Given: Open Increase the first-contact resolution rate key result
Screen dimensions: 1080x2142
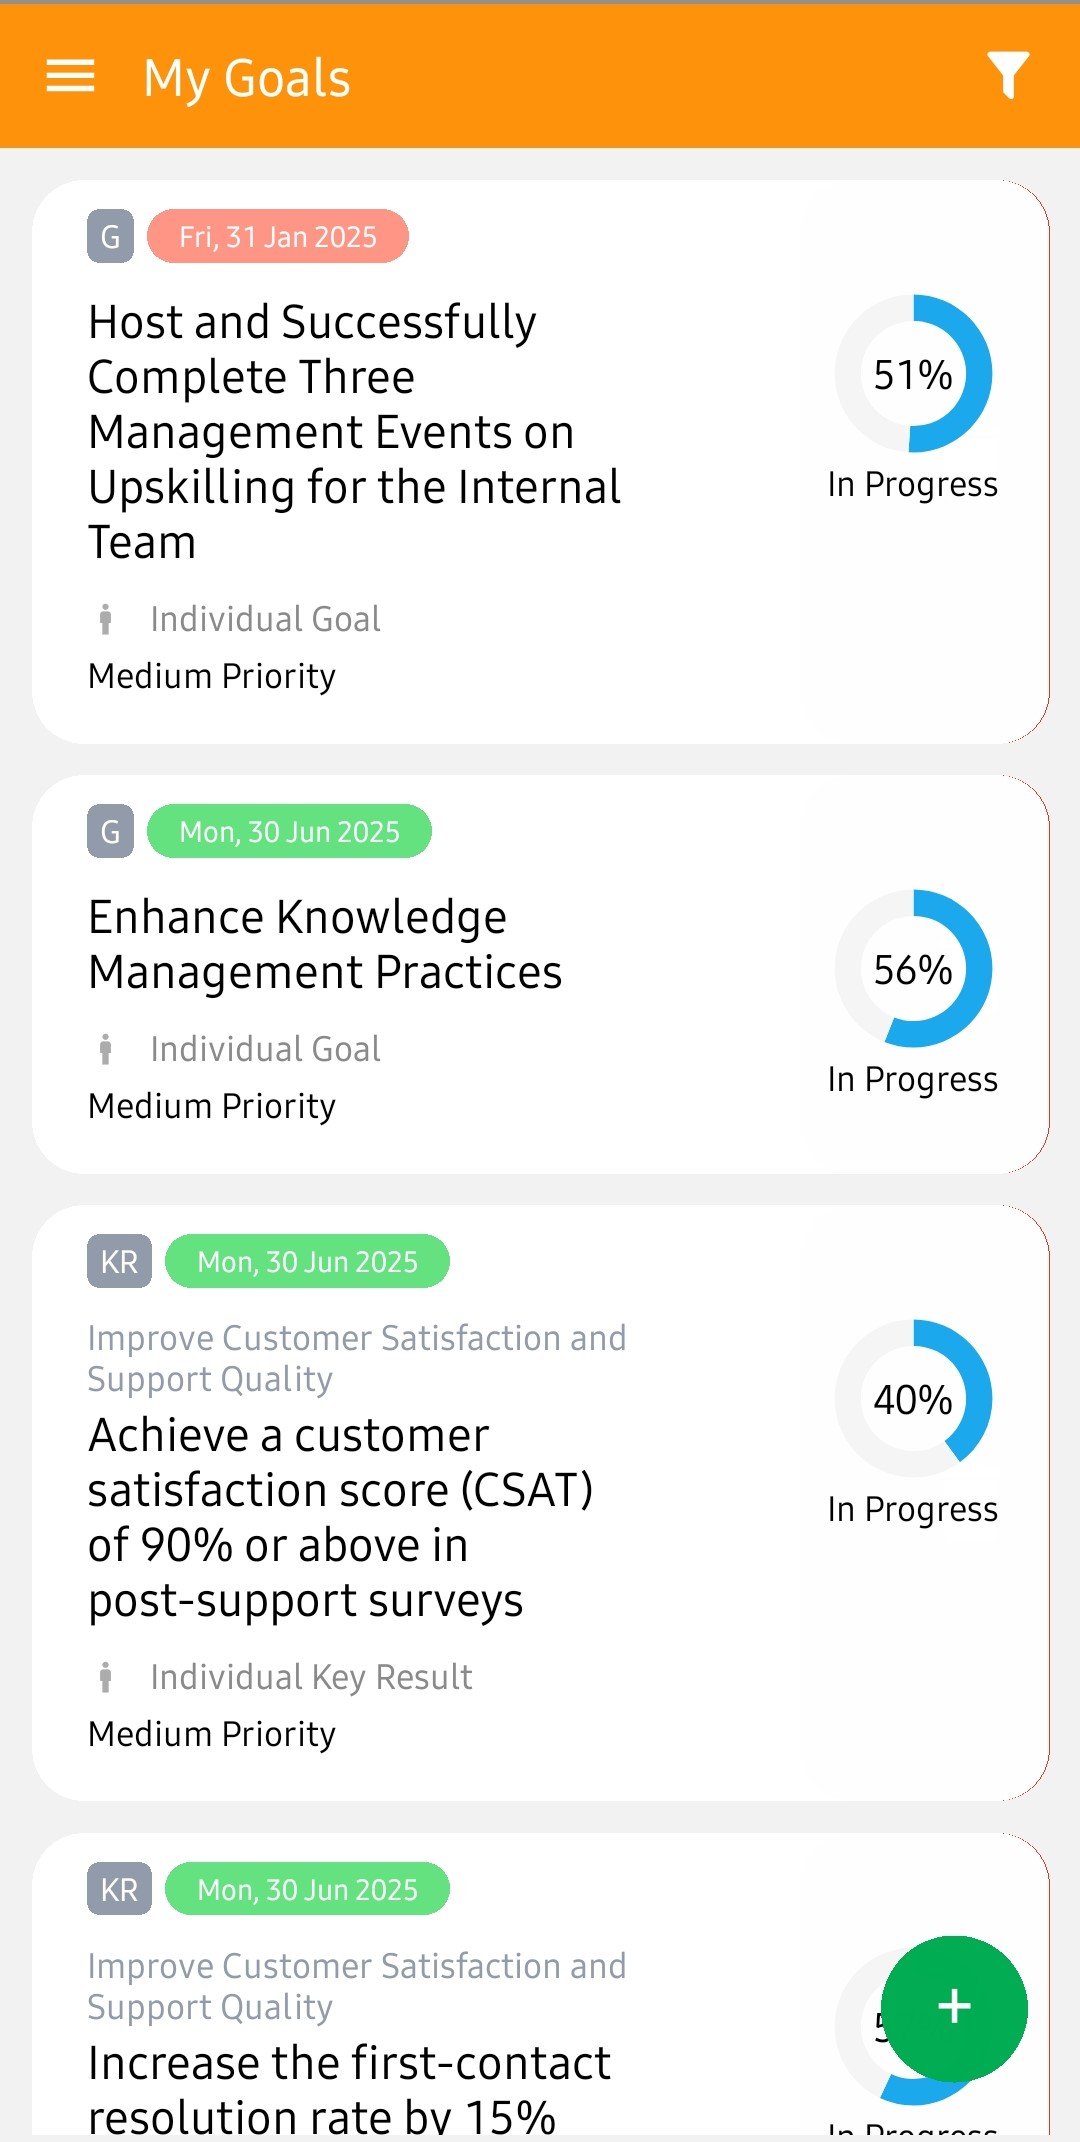Looking at the screenshot, I should click(349, 2088).
